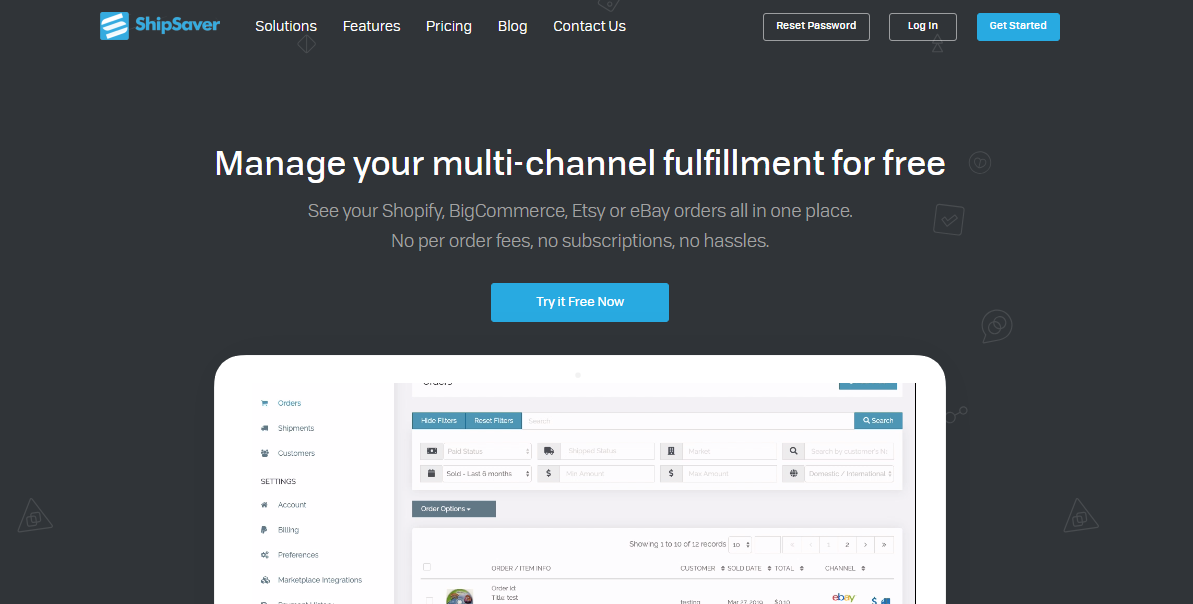The width and height of the screenshot is (1193, 604).
Task: Click the Get Started button
Action: pyautogui.click(x=1018, y=27)
